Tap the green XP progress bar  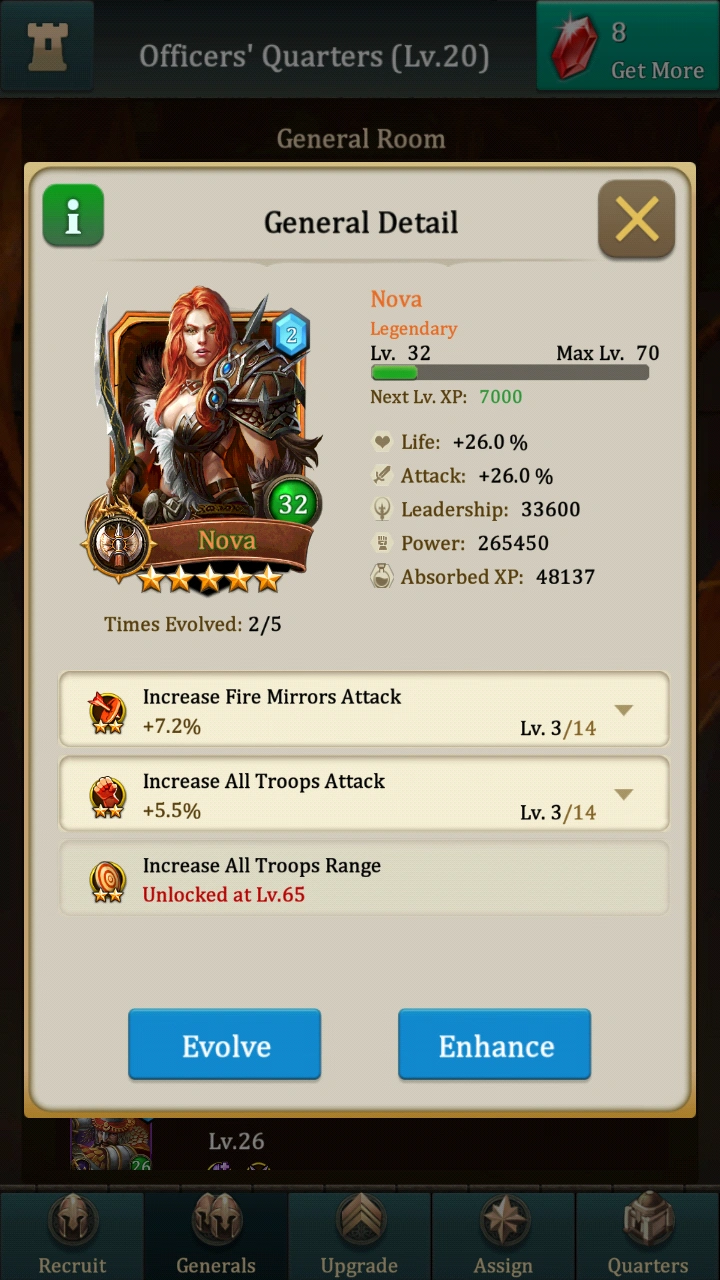coord(510,373)
